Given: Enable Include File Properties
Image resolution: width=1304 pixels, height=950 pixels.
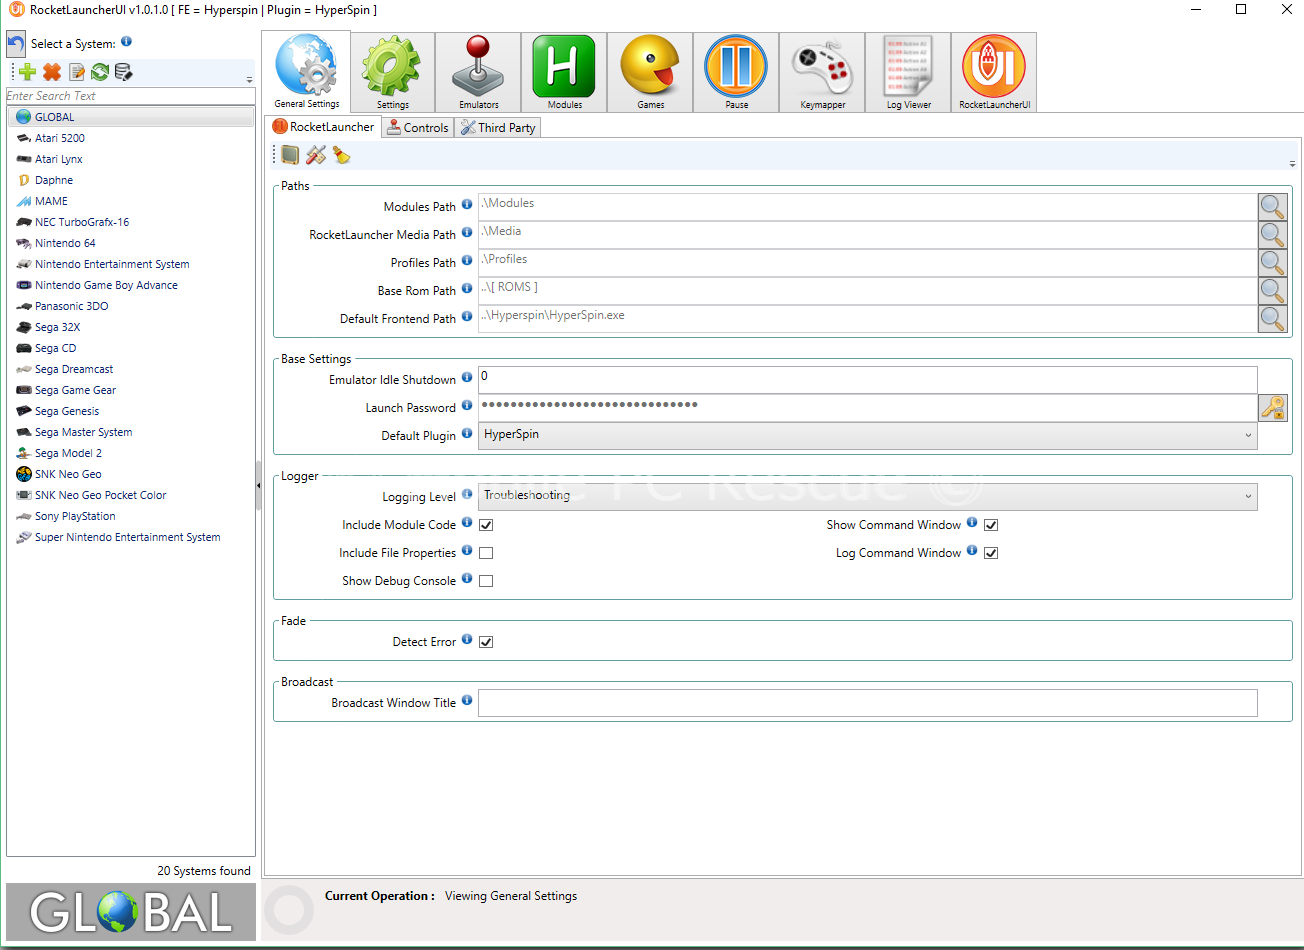Looking at the screenshot, I should click(486, 553).
